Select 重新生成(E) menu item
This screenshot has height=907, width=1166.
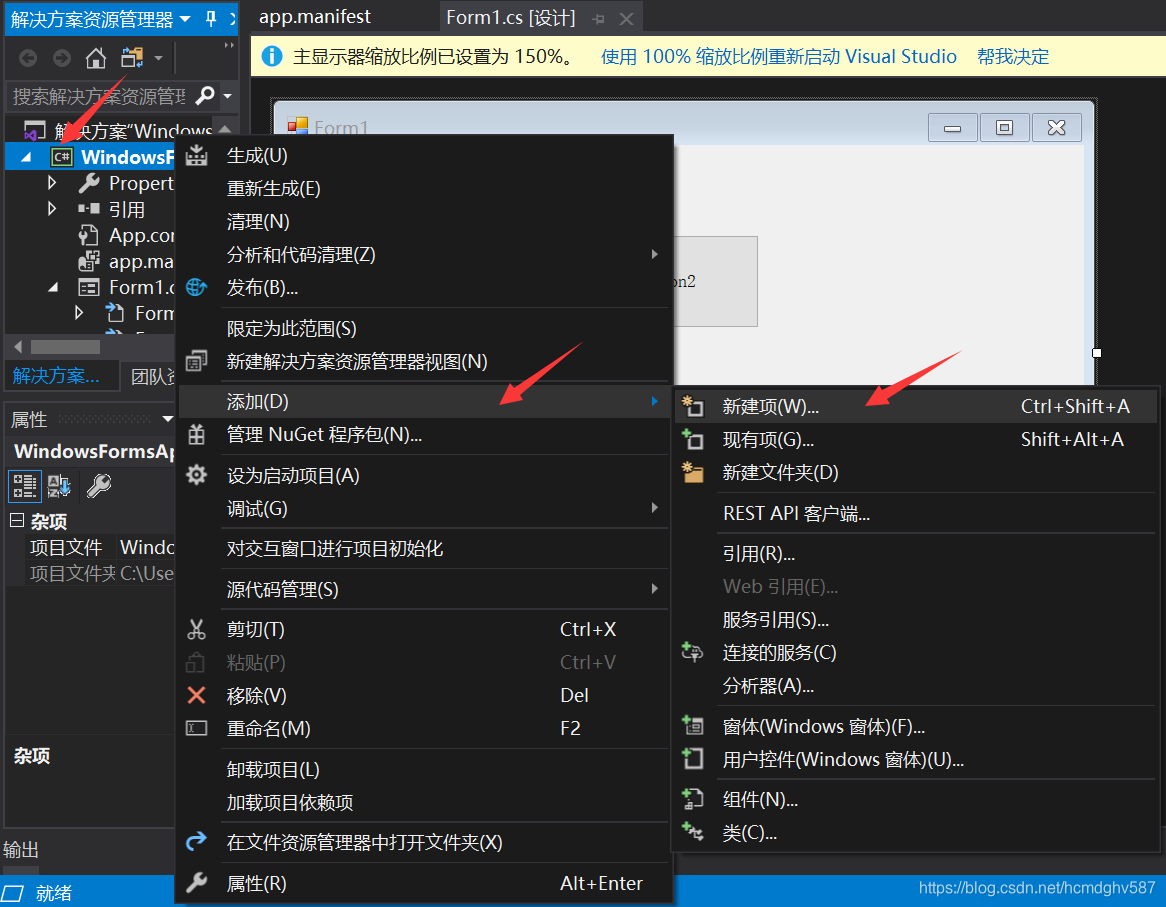click(424, 188)
